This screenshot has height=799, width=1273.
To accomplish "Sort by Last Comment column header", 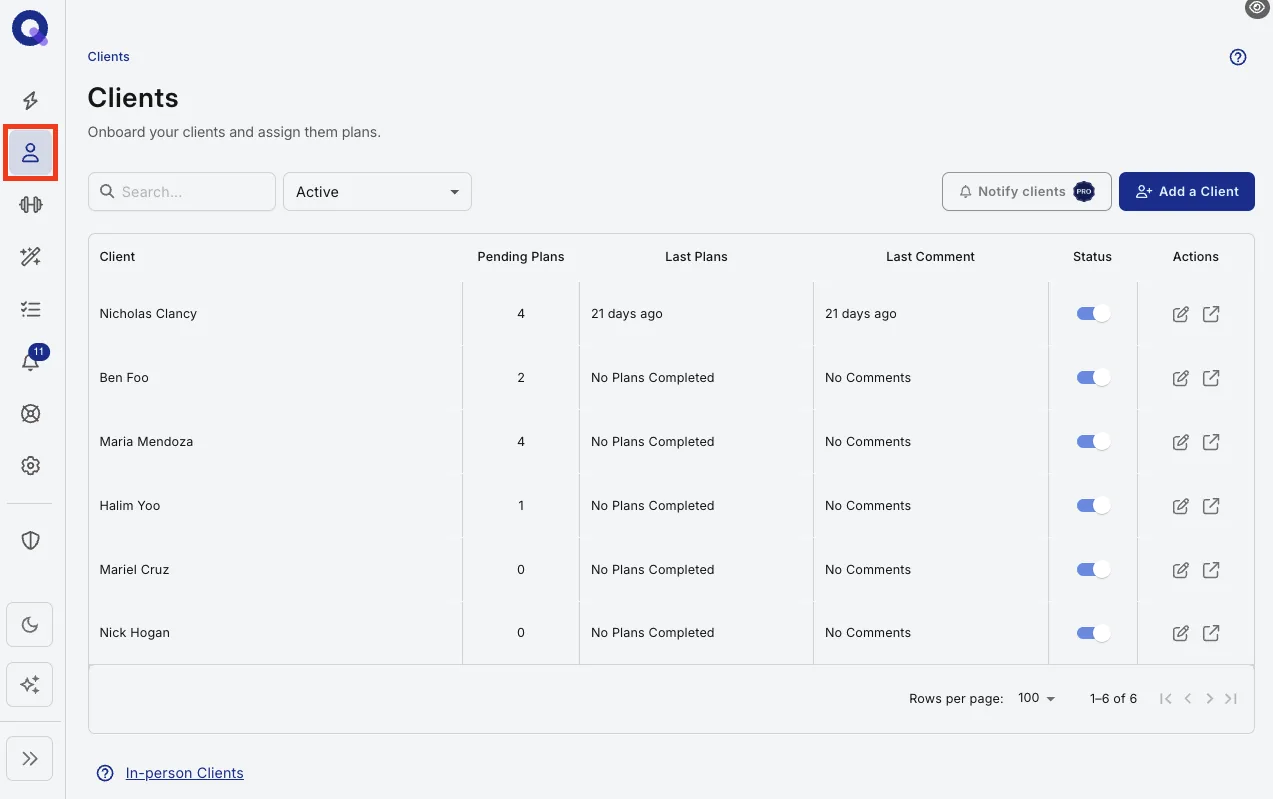I will pyautogui.click(x=930, y=257).
